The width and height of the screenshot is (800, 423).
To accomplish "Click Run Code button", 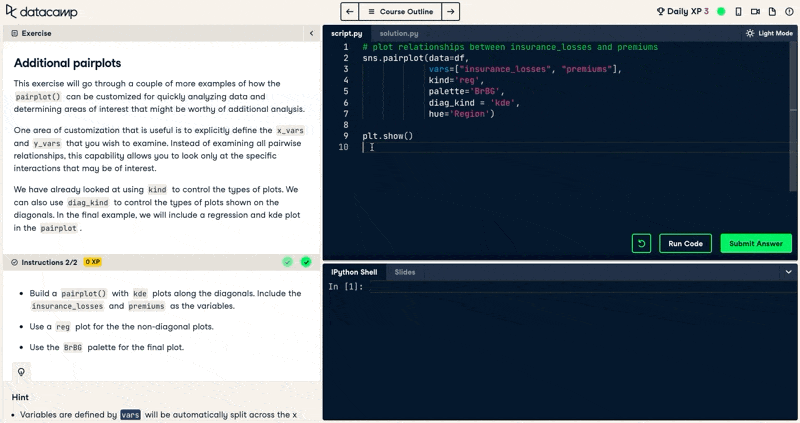I will 685,243.
